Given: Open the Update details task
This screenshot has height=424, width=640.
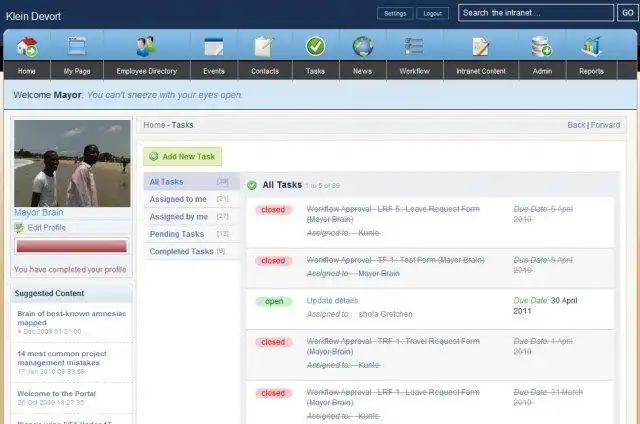Looking at the screenshot, I should 332,300.
